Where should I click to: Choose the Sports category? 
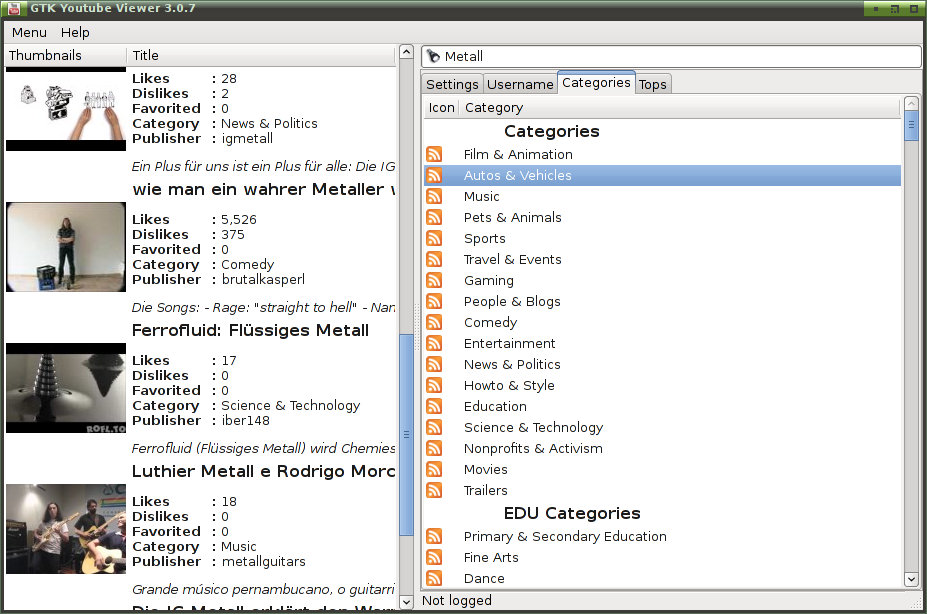(x=484, y=239)
